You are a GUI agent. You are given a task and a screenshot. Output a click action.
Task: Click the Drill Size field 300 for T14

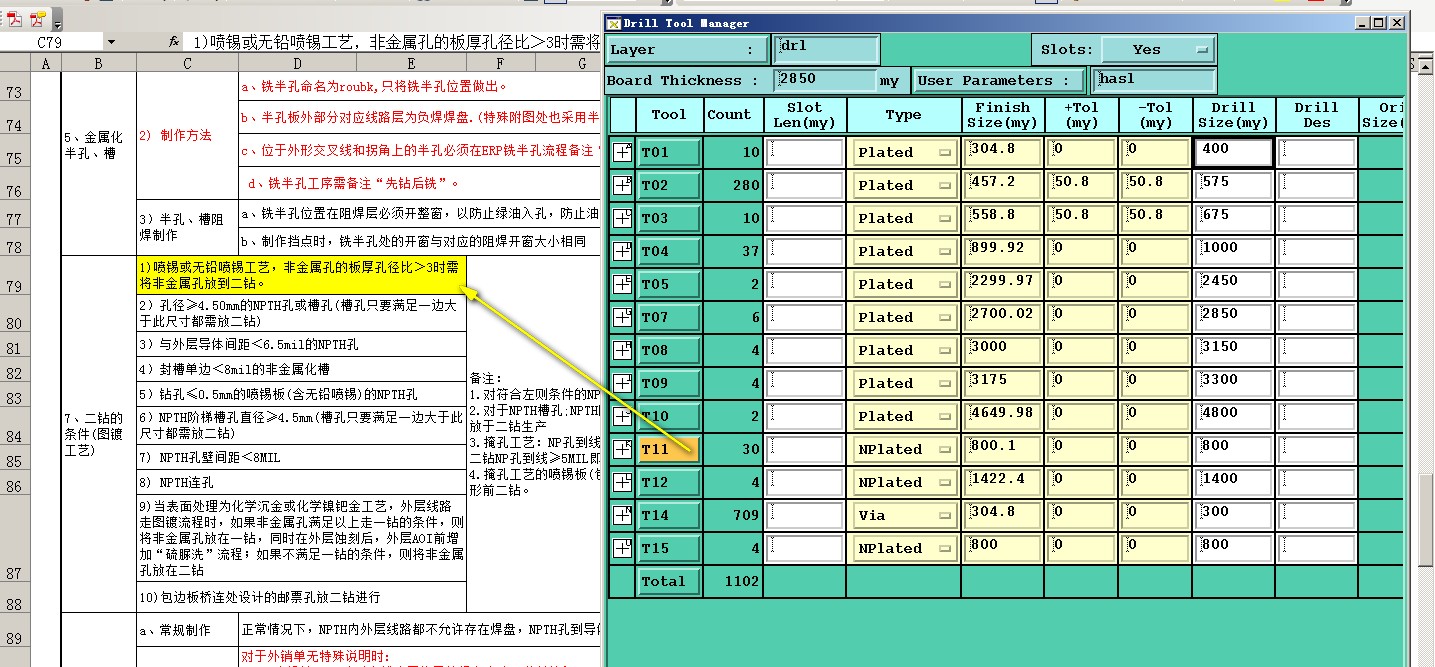coord(1233,516)
